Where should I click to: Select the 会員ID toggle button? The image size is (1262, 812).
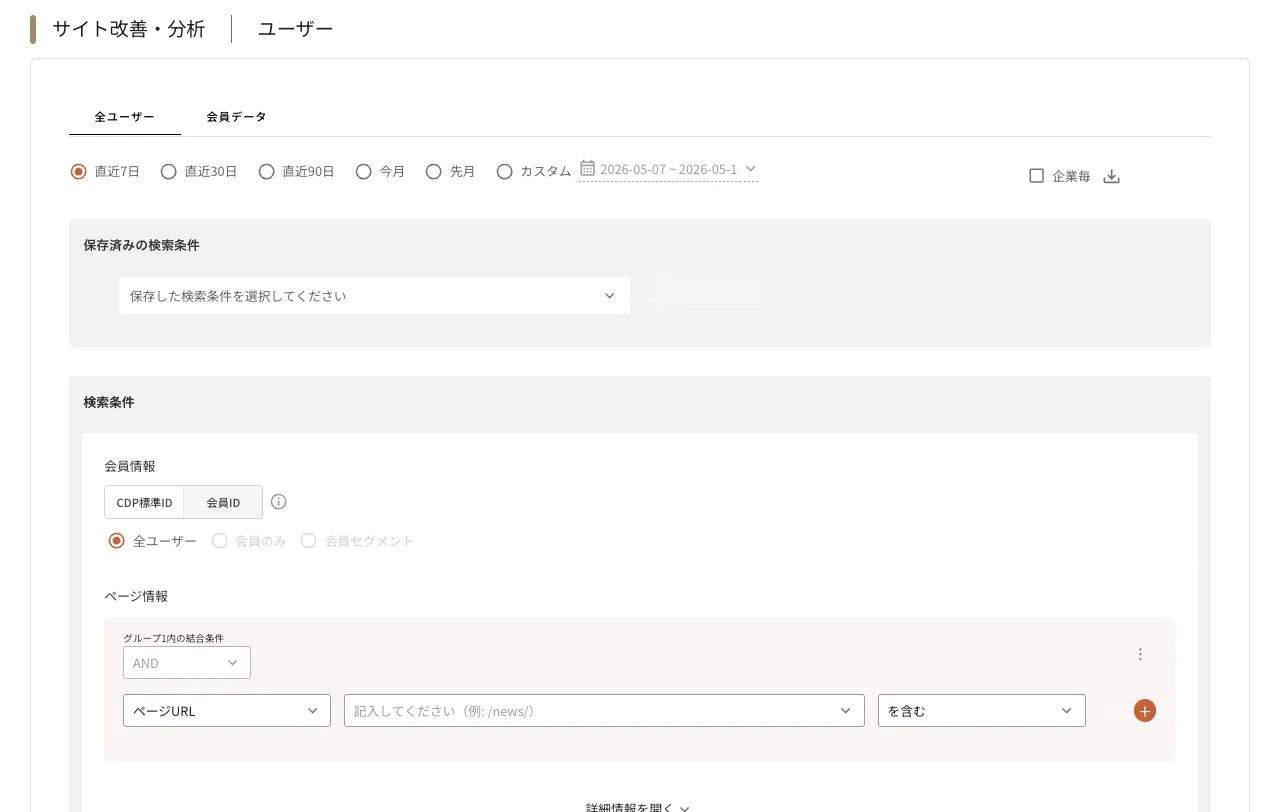pos(223,502)
